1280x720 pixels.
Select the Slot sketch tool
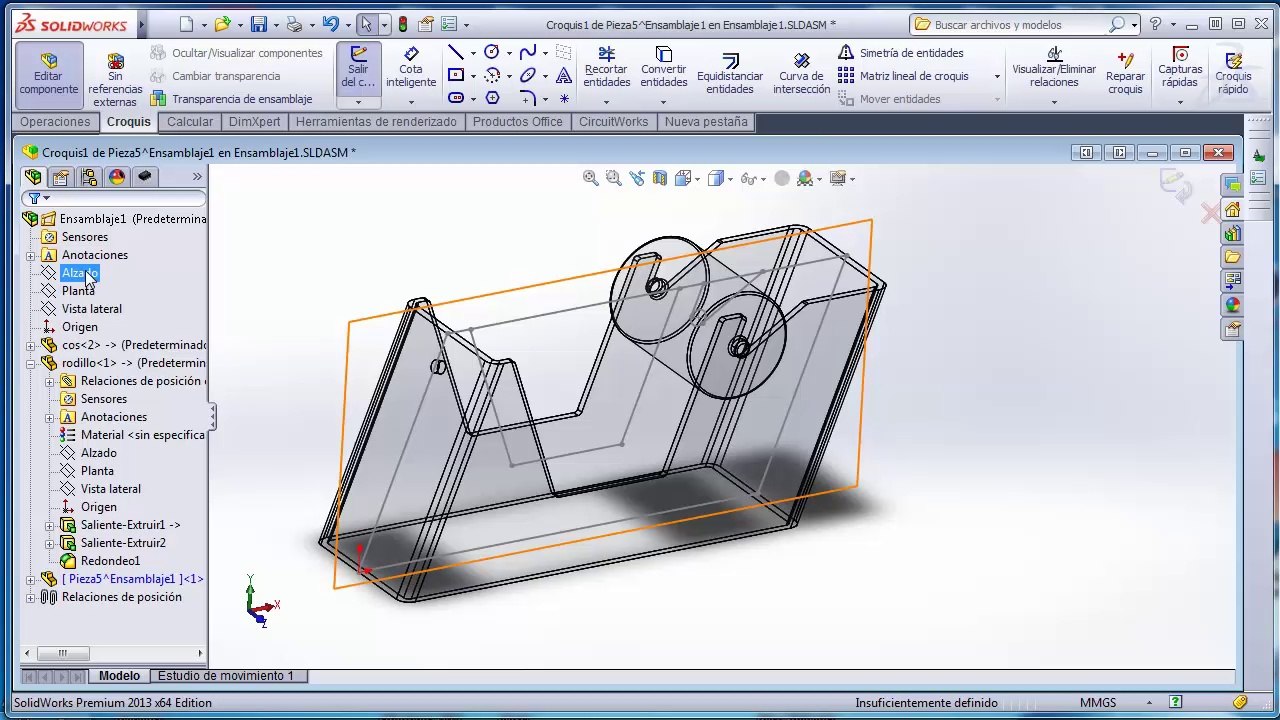click(456, 98)
